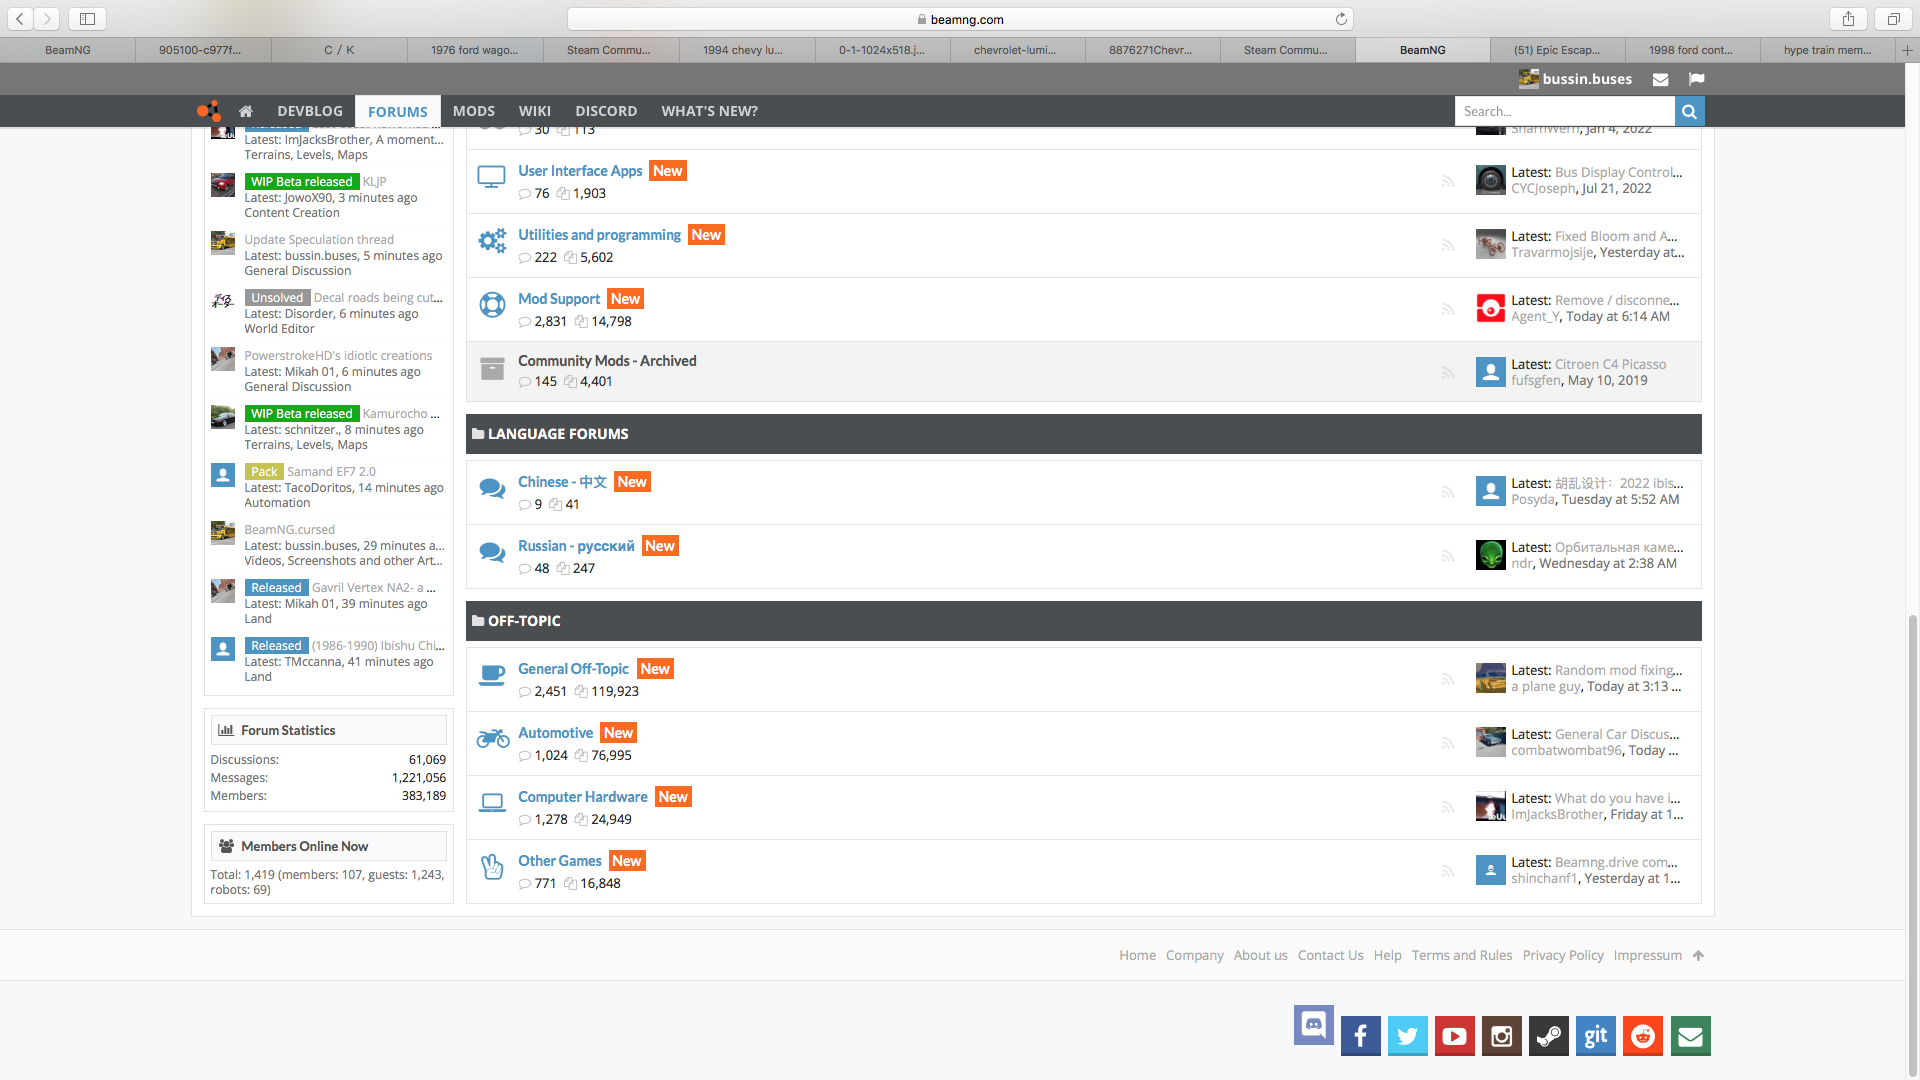Screen dimensions: 1920x1080
Task: Click the email contact icon in footer
Action: pos(1690,1036)
